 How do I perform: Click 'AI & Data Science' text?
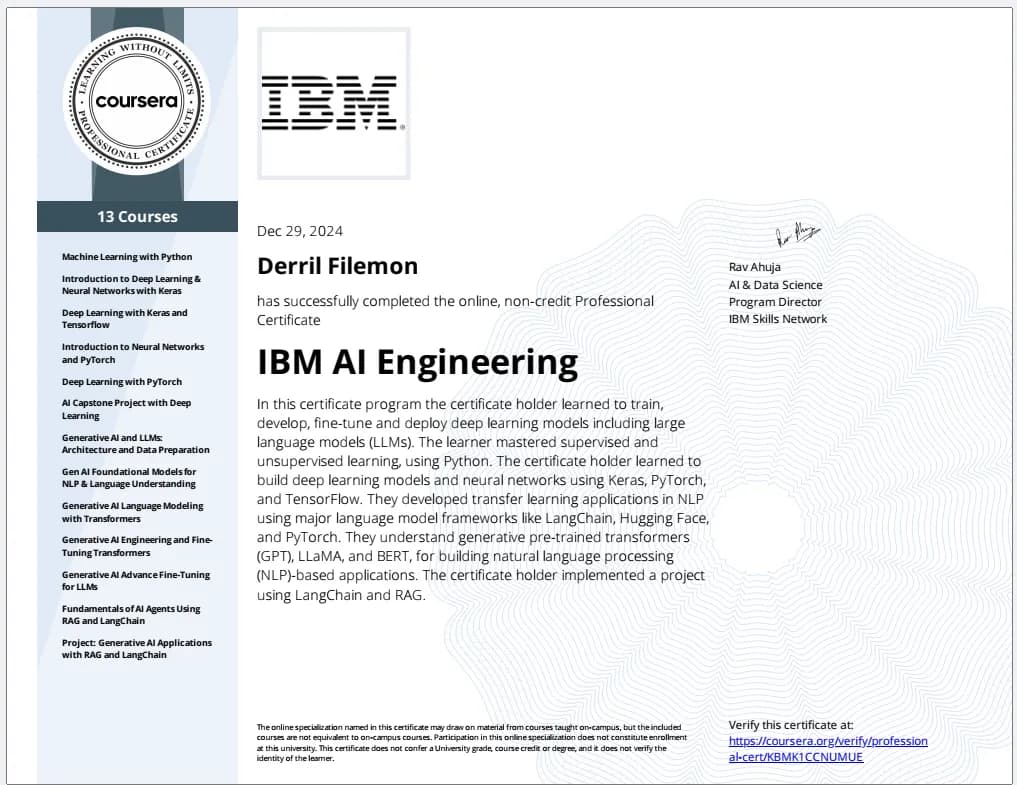point(775,285)
